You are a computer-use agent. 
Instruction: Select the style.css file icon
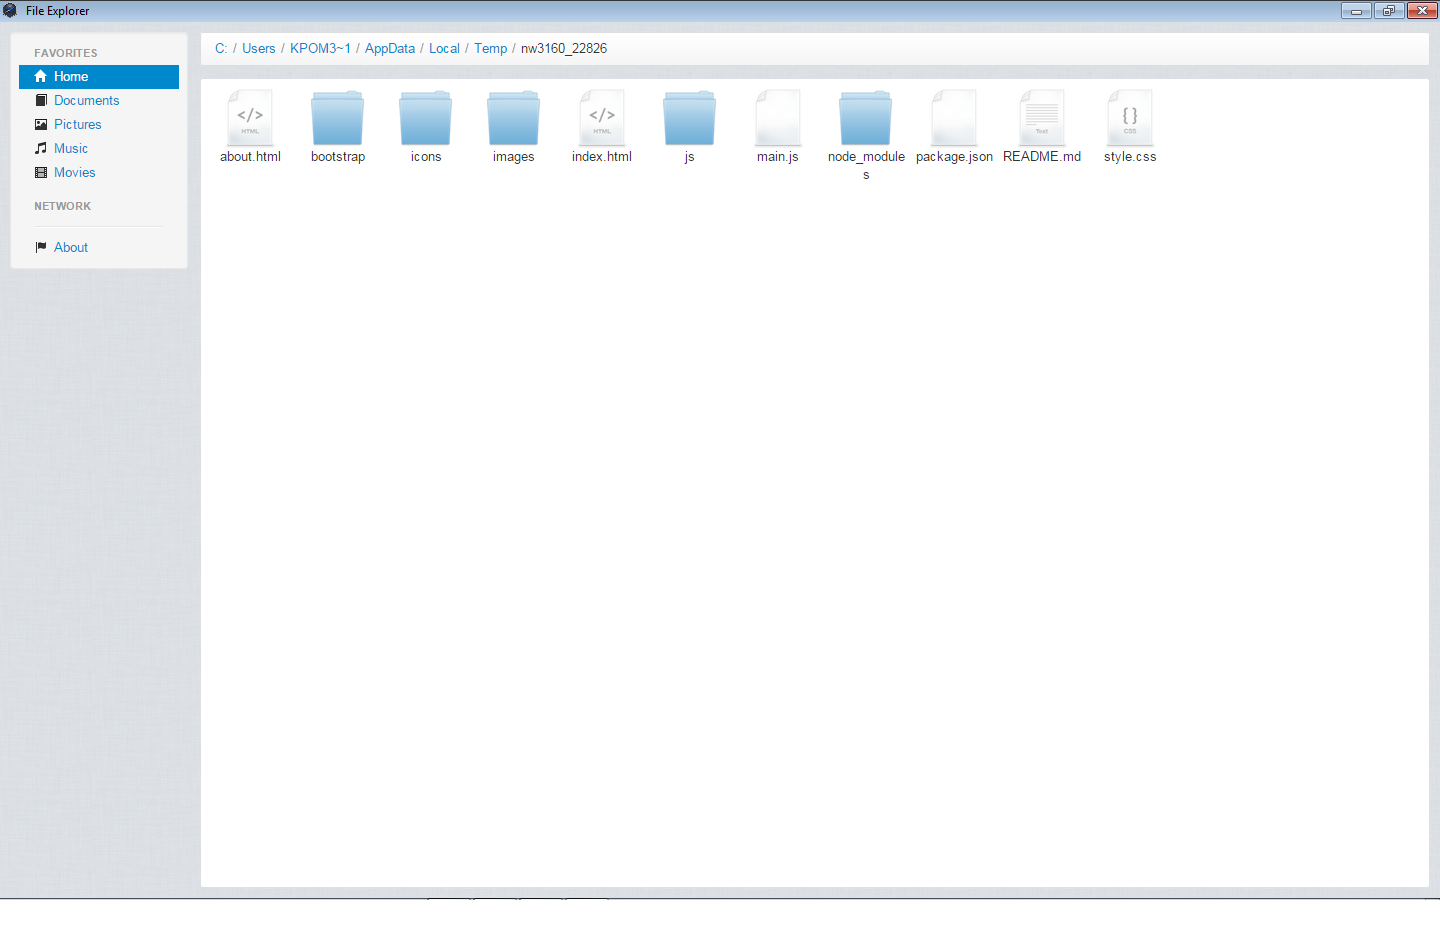pyautogui.click(x=1130, y=119)
